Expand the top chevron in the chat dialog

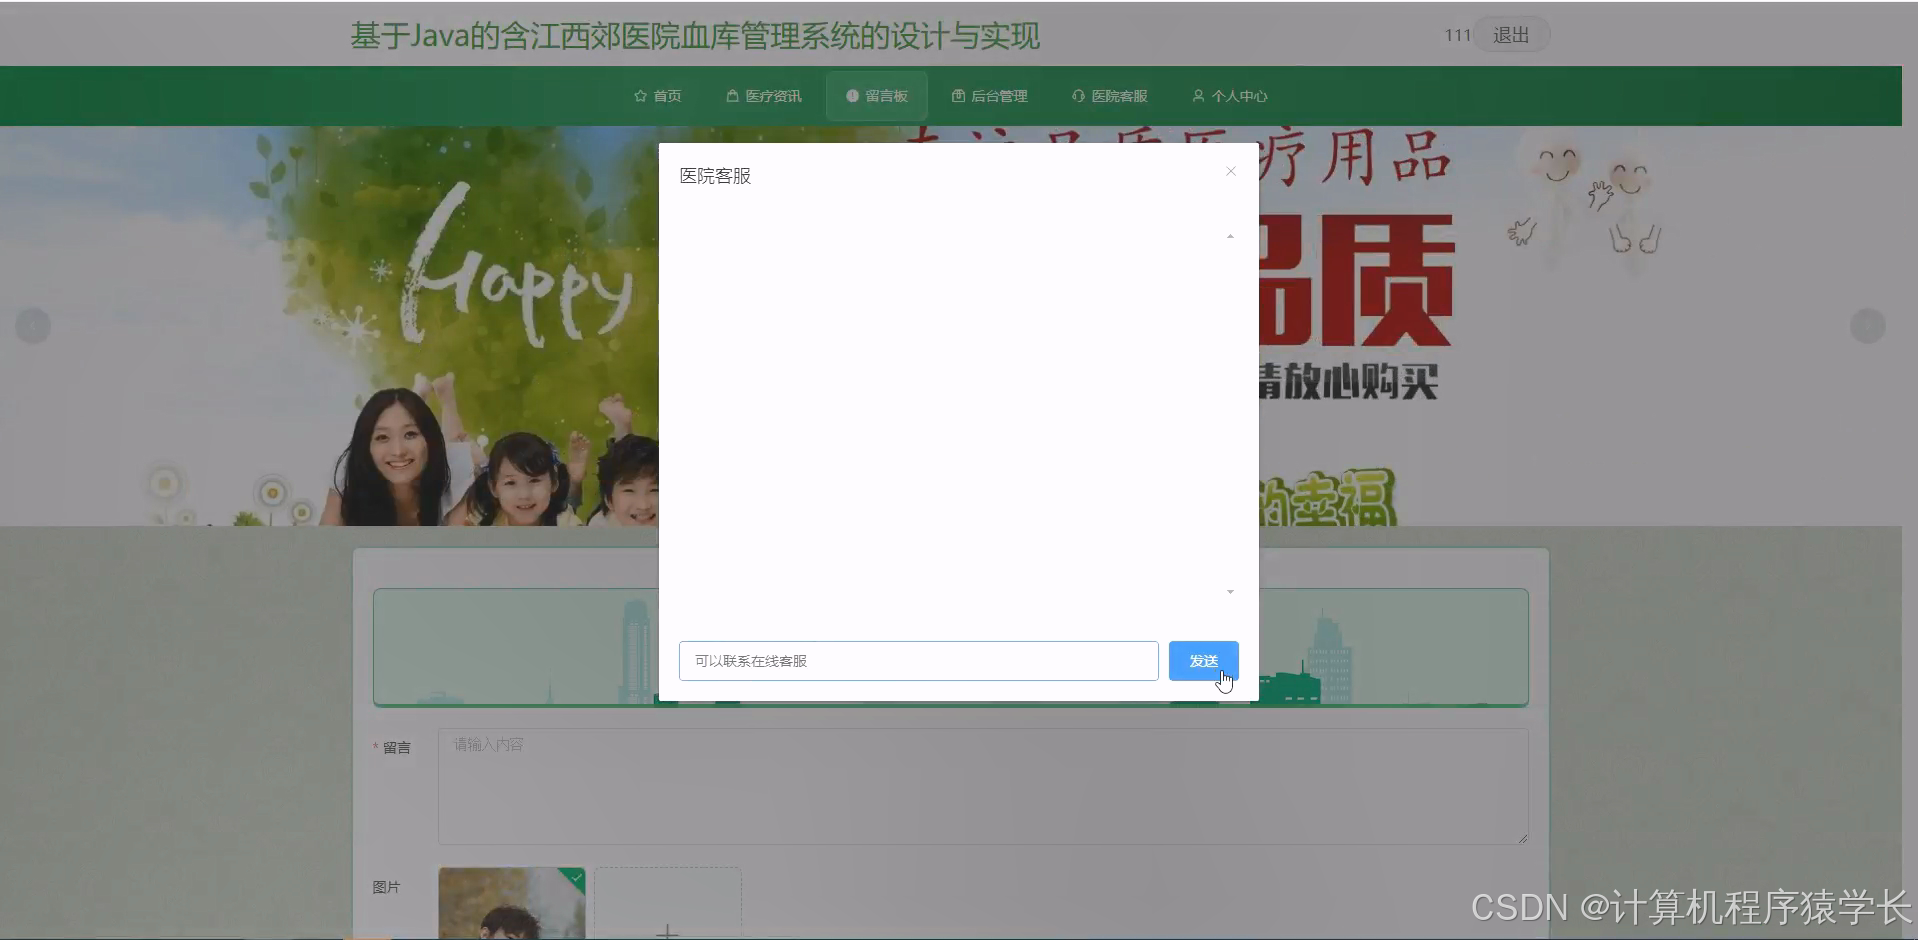pyautogui.click(x=1230, y=235)
